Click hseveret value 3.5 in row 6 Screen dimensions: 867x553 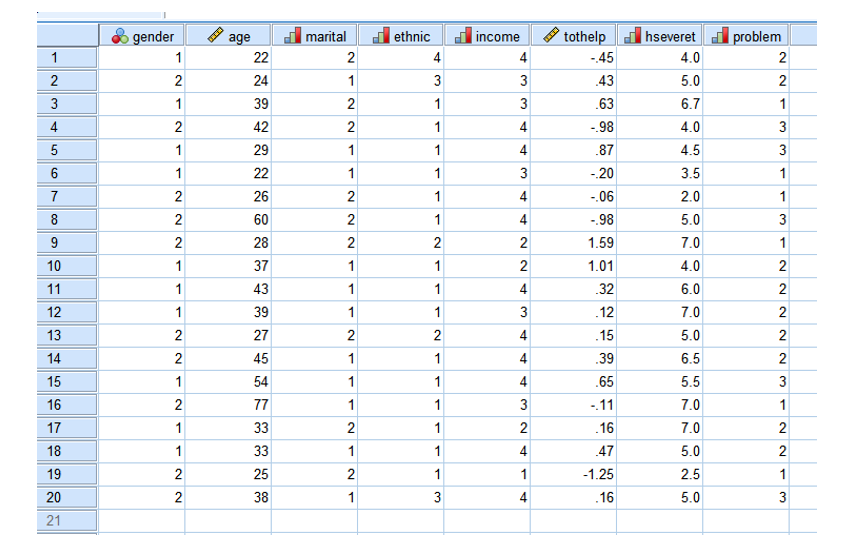(690, 174)
